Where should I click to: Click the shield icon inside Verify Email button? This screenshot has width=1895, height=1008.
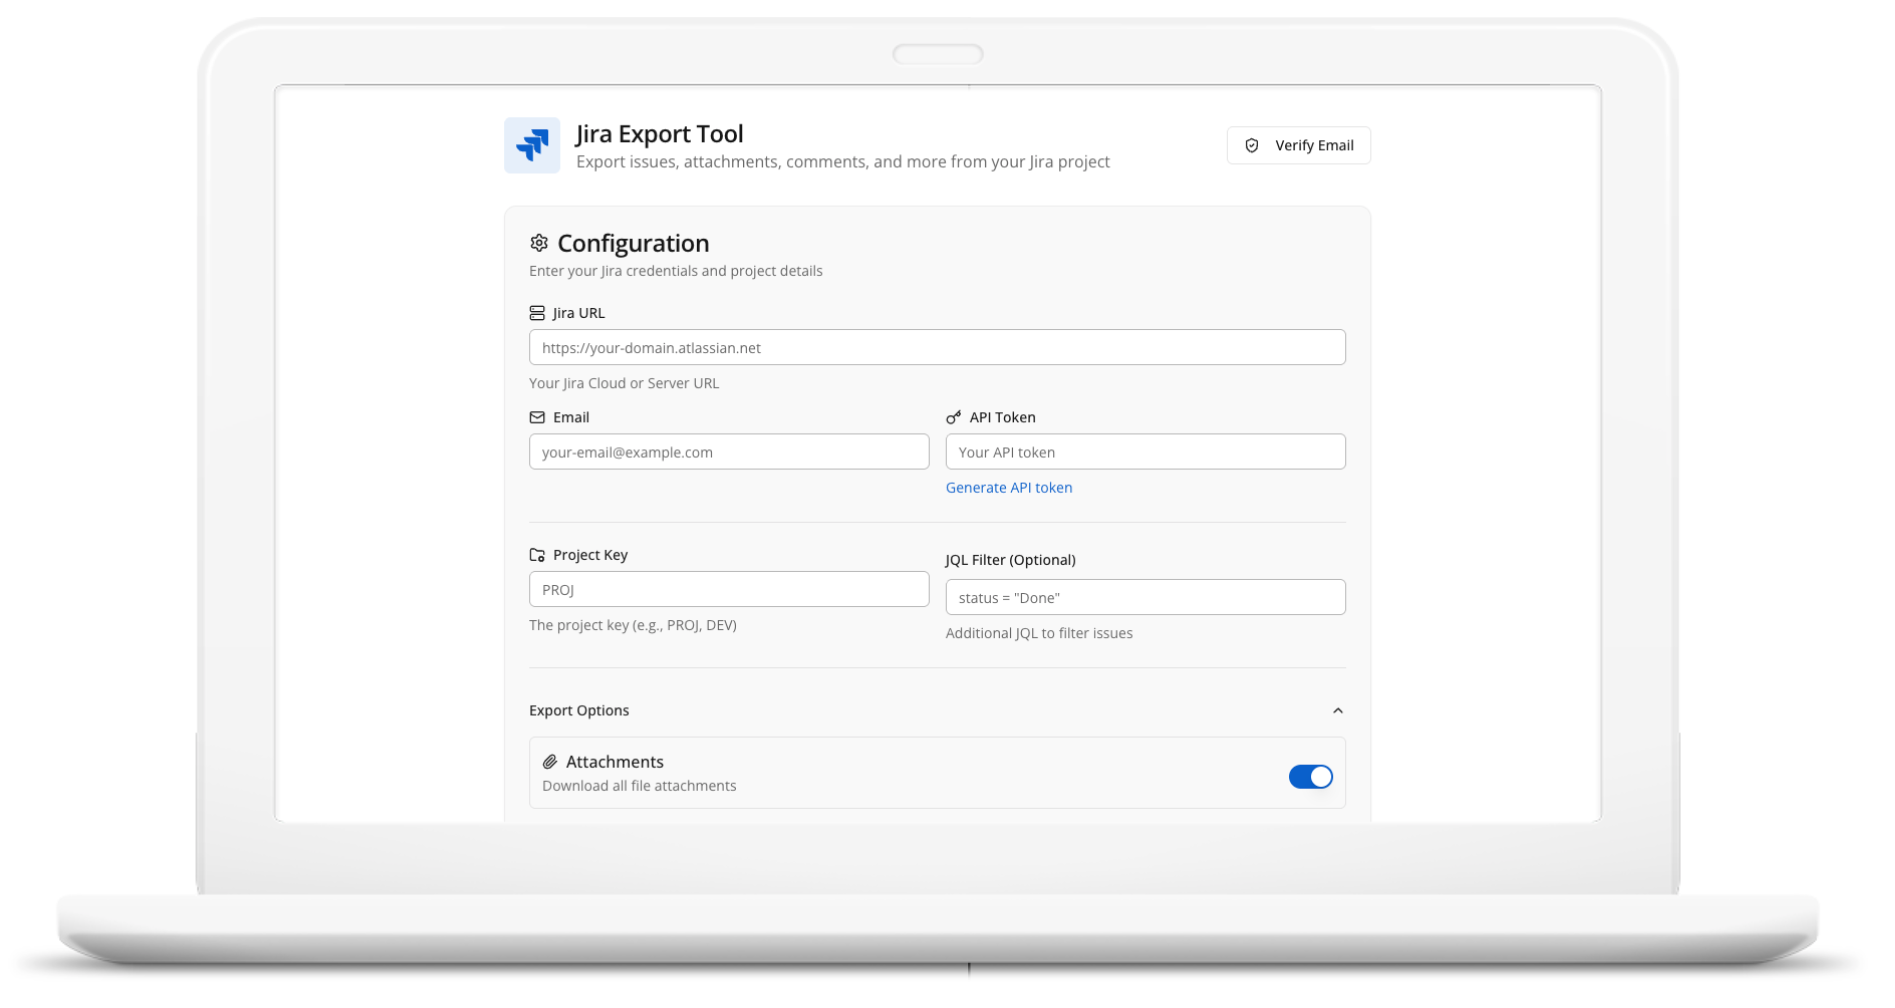point(1252,145)
